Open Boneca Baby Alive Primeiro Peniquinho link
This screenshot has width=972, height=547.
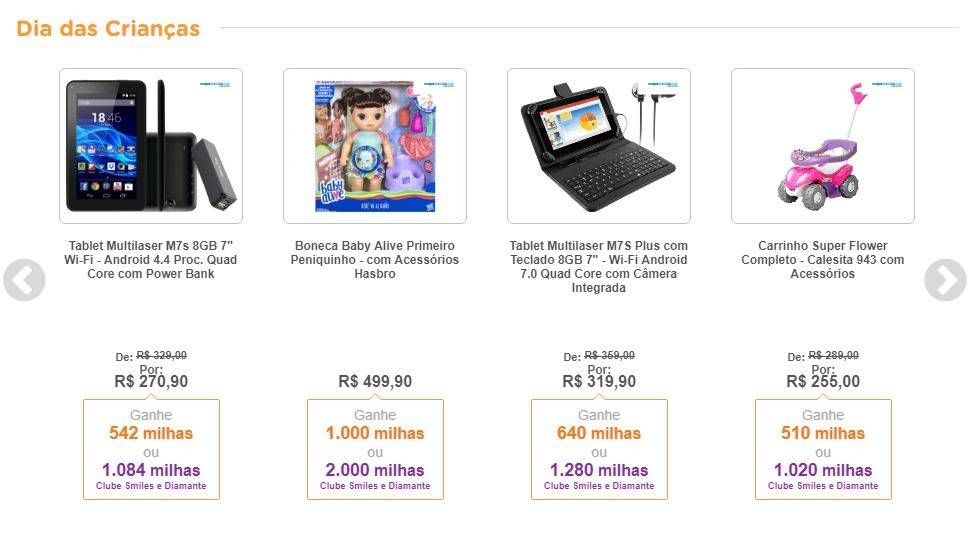click(375, 260)
